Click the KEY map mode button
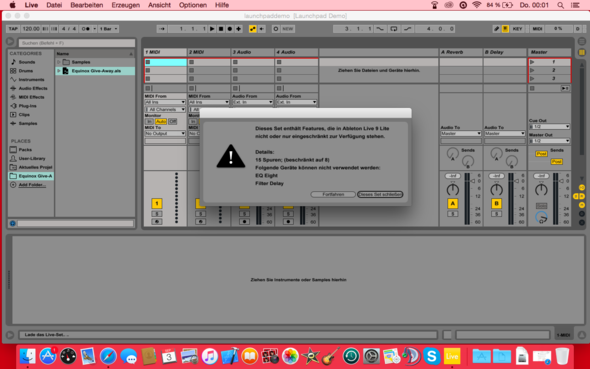The image size is (590, 369). click(x=517, y=29)
